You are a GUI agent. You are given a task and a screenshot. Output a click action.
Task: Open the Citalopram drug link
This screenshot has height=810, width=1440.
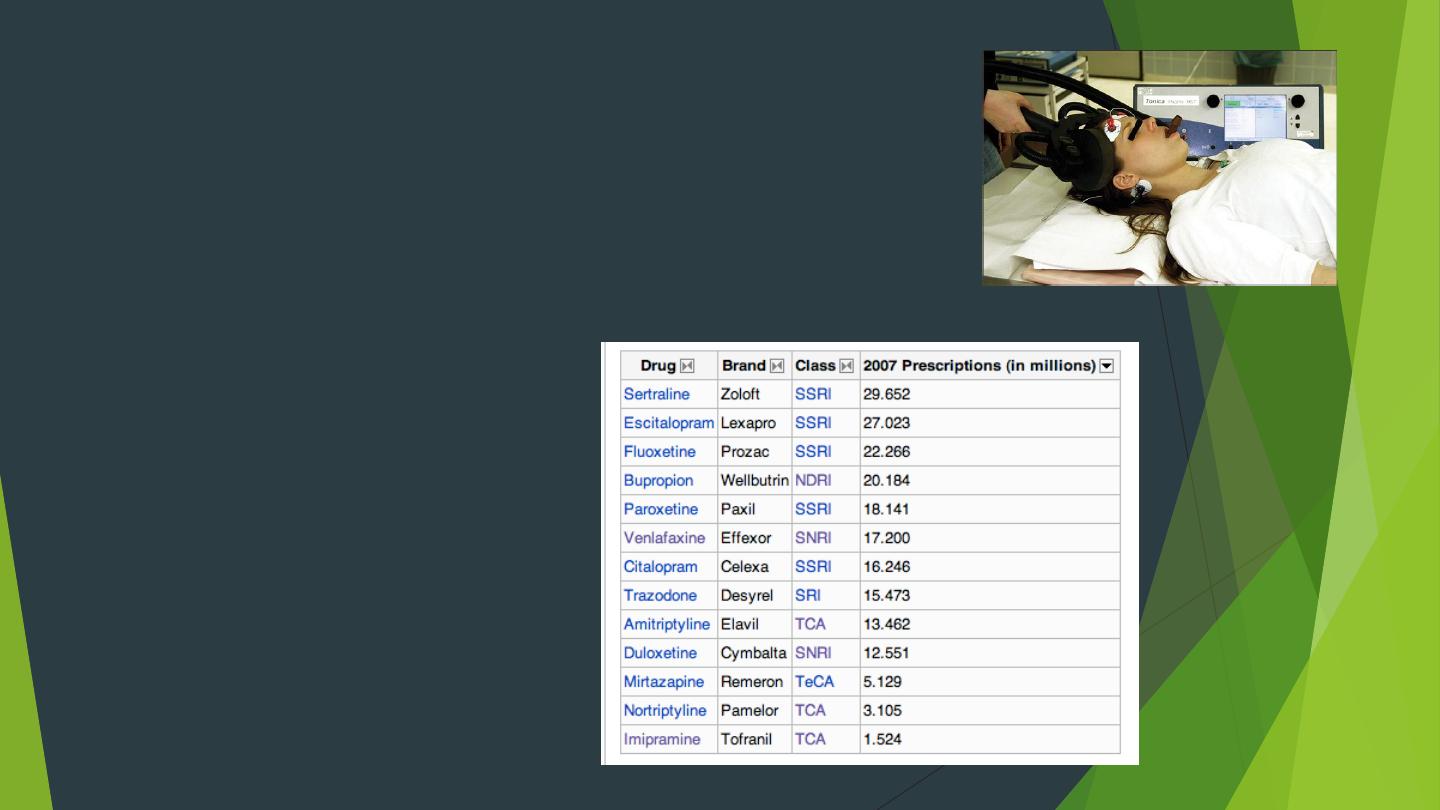[x=661, y=567]
